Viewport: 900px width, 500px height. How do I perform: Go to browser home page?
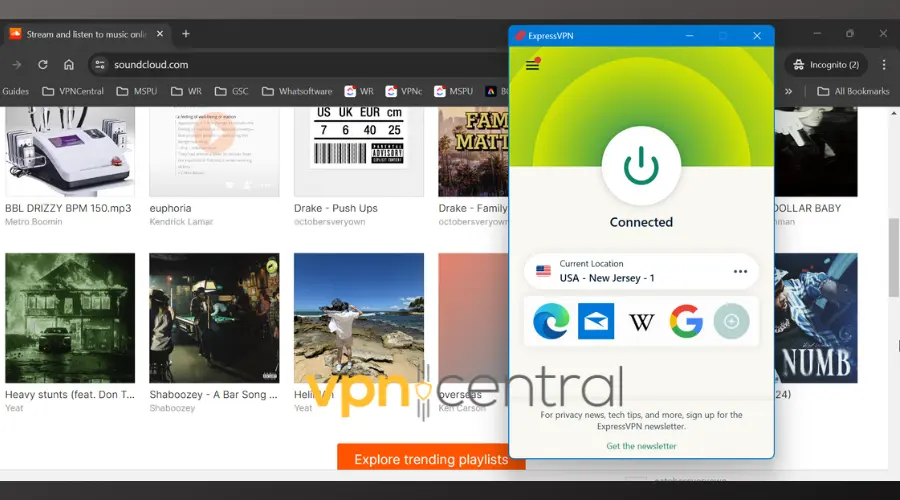[x=69, y=65]
